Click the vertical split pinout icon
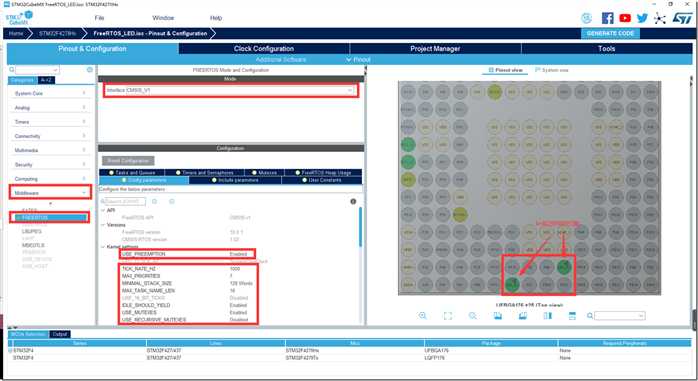The height and width of the screenshot is (381, 698). tap(548, 316)
